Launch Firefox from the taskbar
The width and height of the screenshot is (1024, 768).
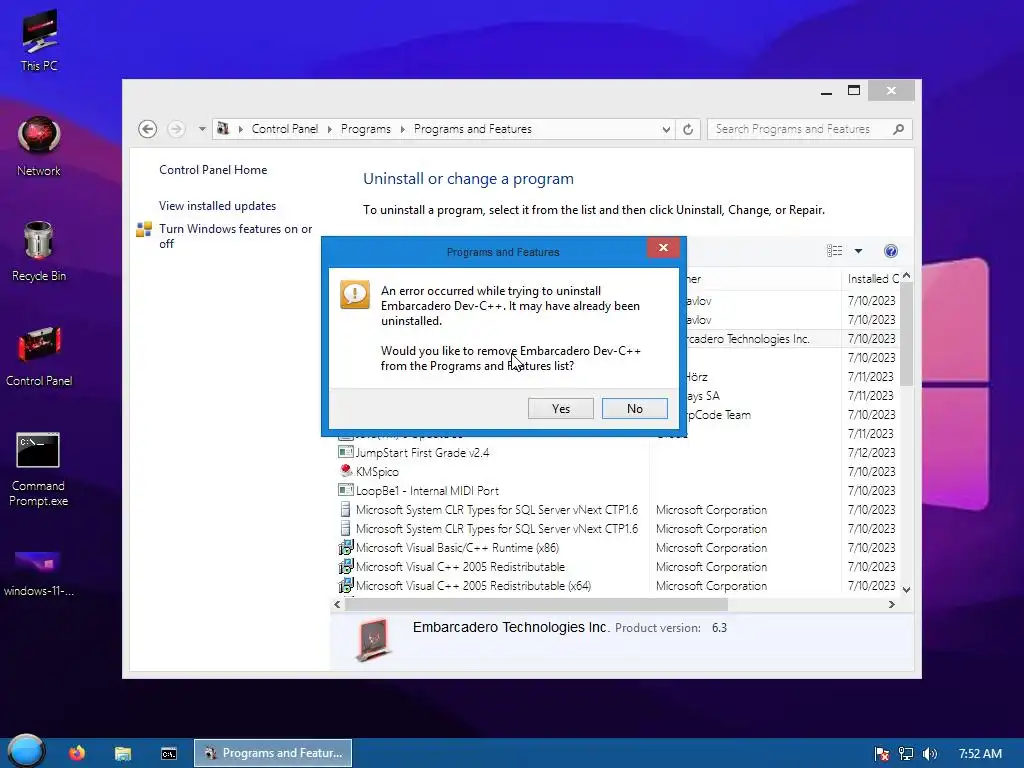click(77, 753)
